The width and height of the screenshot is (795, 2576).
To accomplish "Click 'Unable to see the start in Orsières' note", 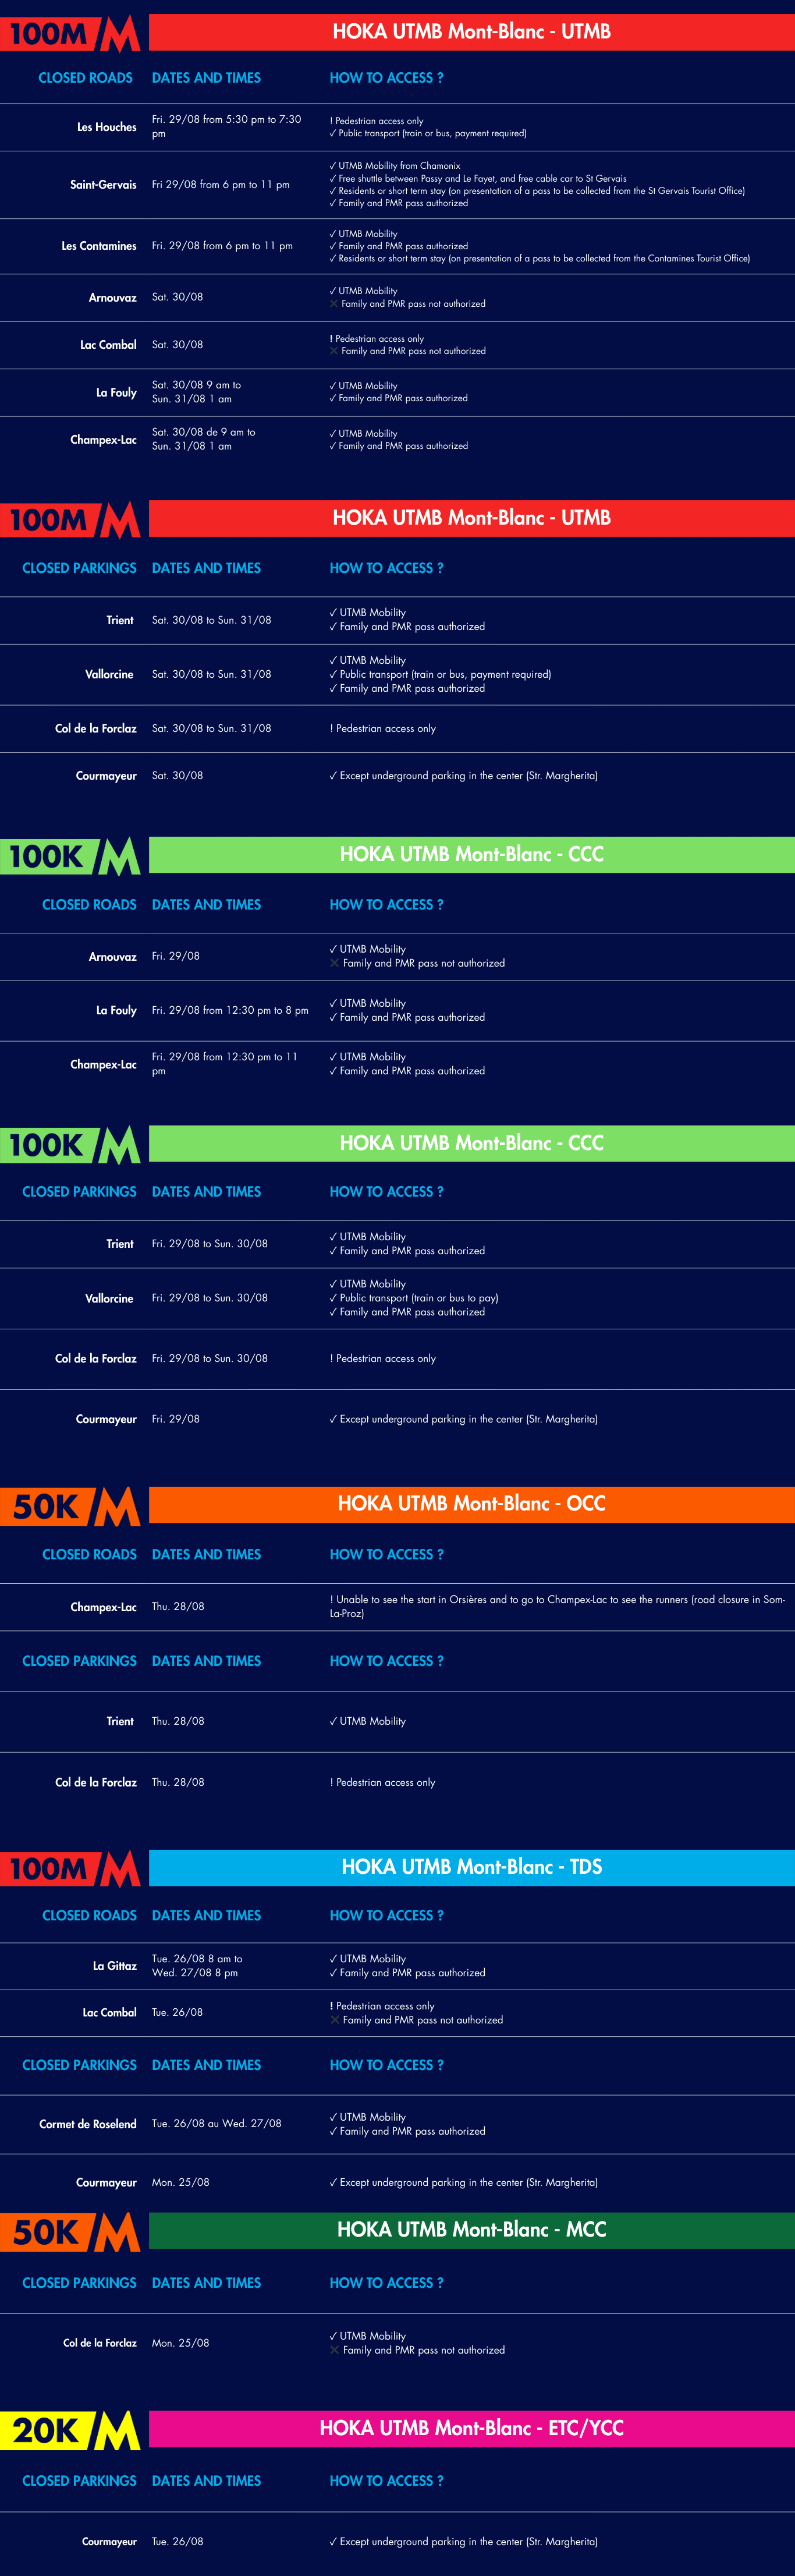I will tap(557, 1606).
